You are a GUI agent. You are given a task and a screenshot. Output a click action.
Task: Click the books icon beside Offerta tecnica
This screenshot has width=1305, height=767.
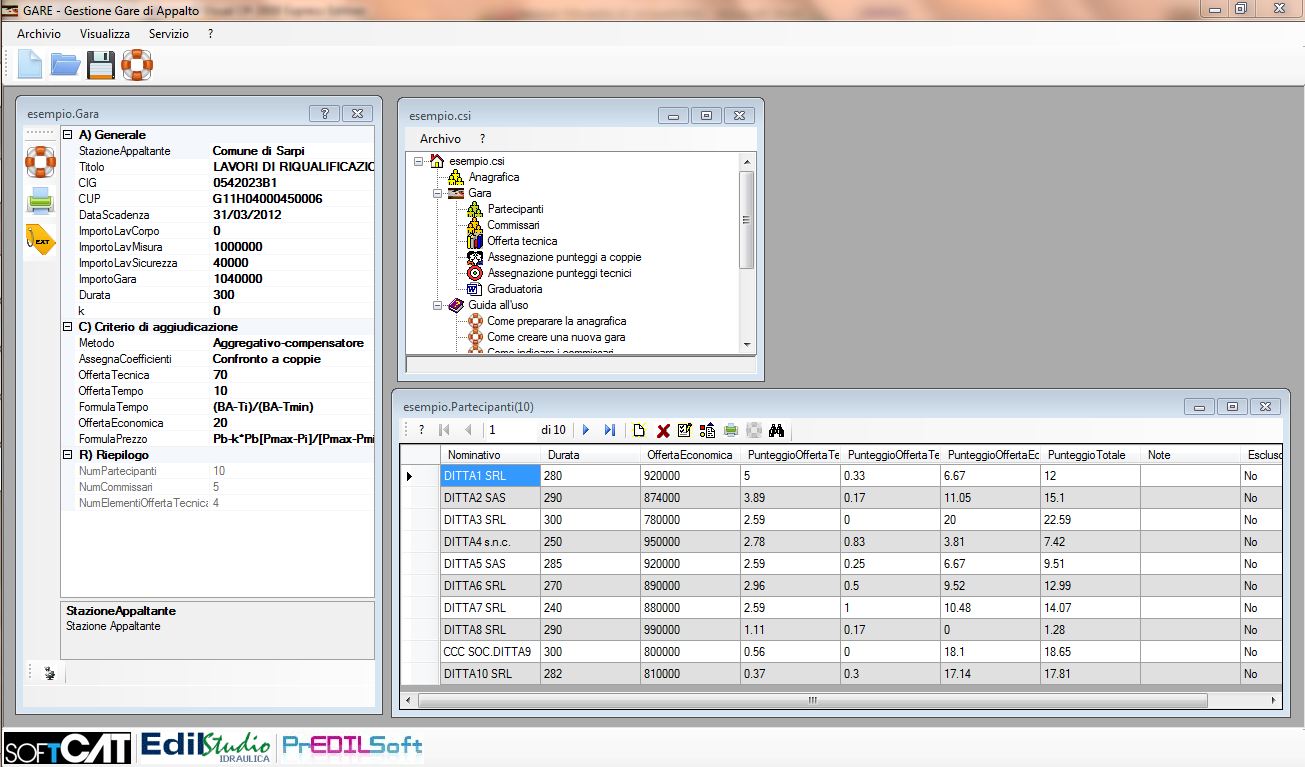[x=475, y=241]
